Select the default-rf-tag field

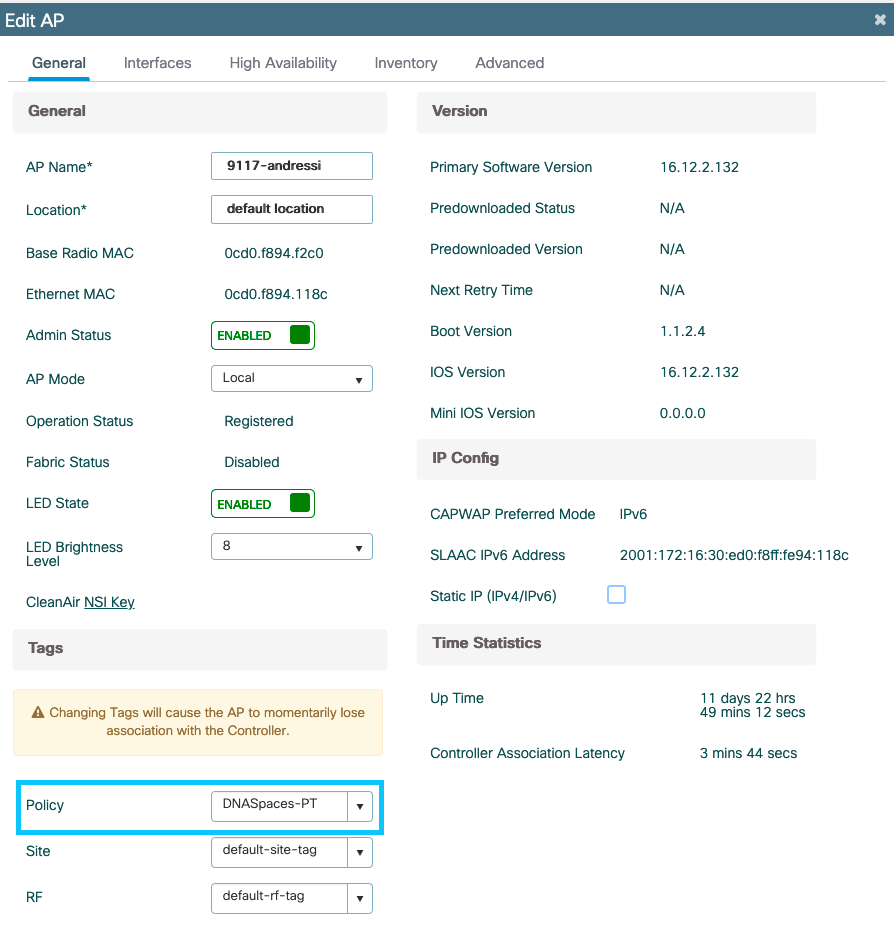click(x=280, y=898)
